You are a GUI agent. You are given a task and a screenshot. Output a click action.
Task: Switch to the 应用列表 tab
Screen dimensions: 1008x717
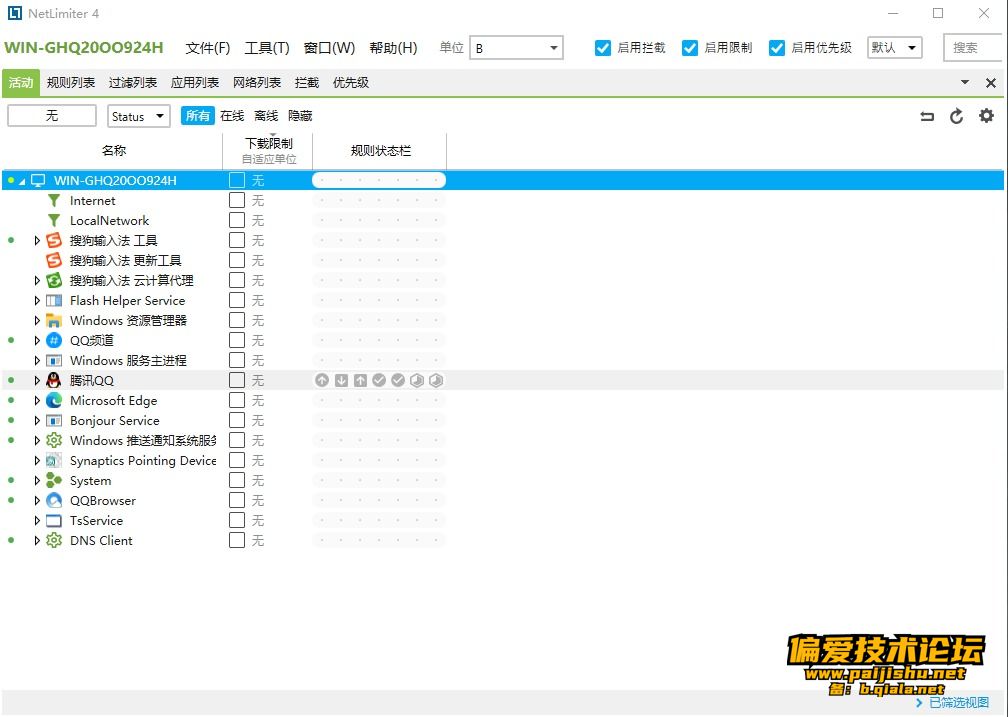coord(195,83)
